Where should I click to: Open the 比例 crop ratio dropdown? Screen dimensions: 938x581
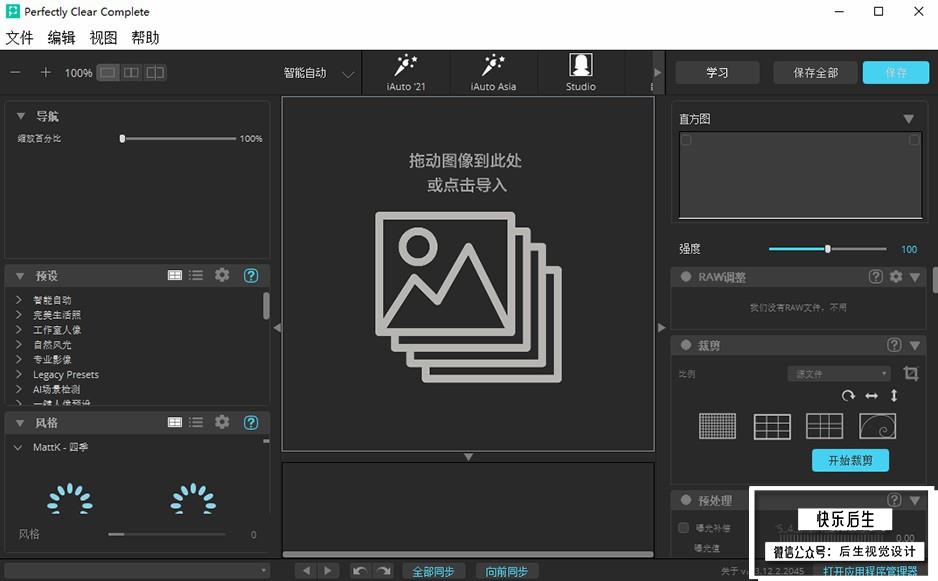click(x=839, y=373)
